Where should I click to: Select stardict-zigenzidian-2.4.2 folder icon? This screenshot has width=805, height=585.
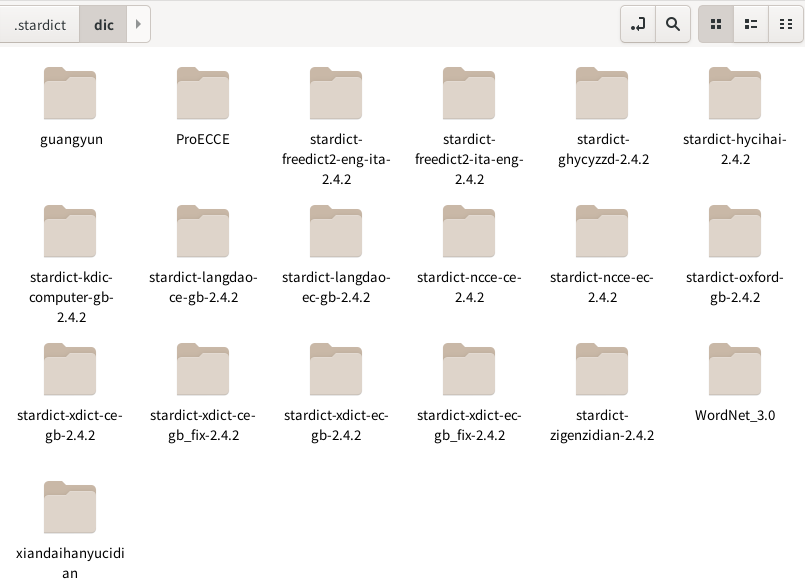click(x=602, y=369)
